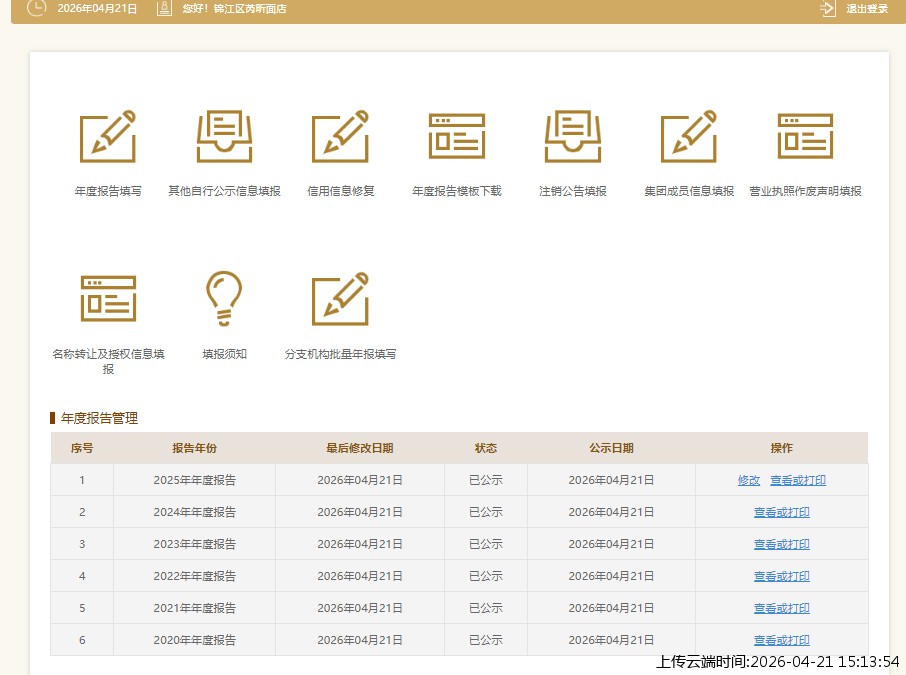Click 查看或打印 for 2020年度报告

[782, 640]
